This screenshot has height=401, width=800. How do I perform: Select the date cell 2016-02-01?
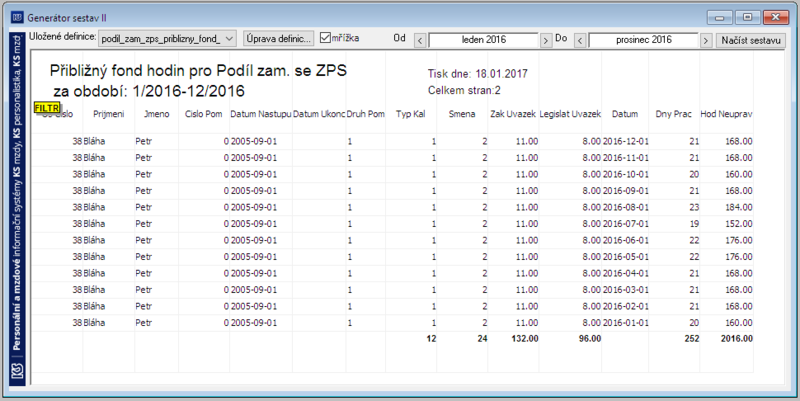point(626,306)
